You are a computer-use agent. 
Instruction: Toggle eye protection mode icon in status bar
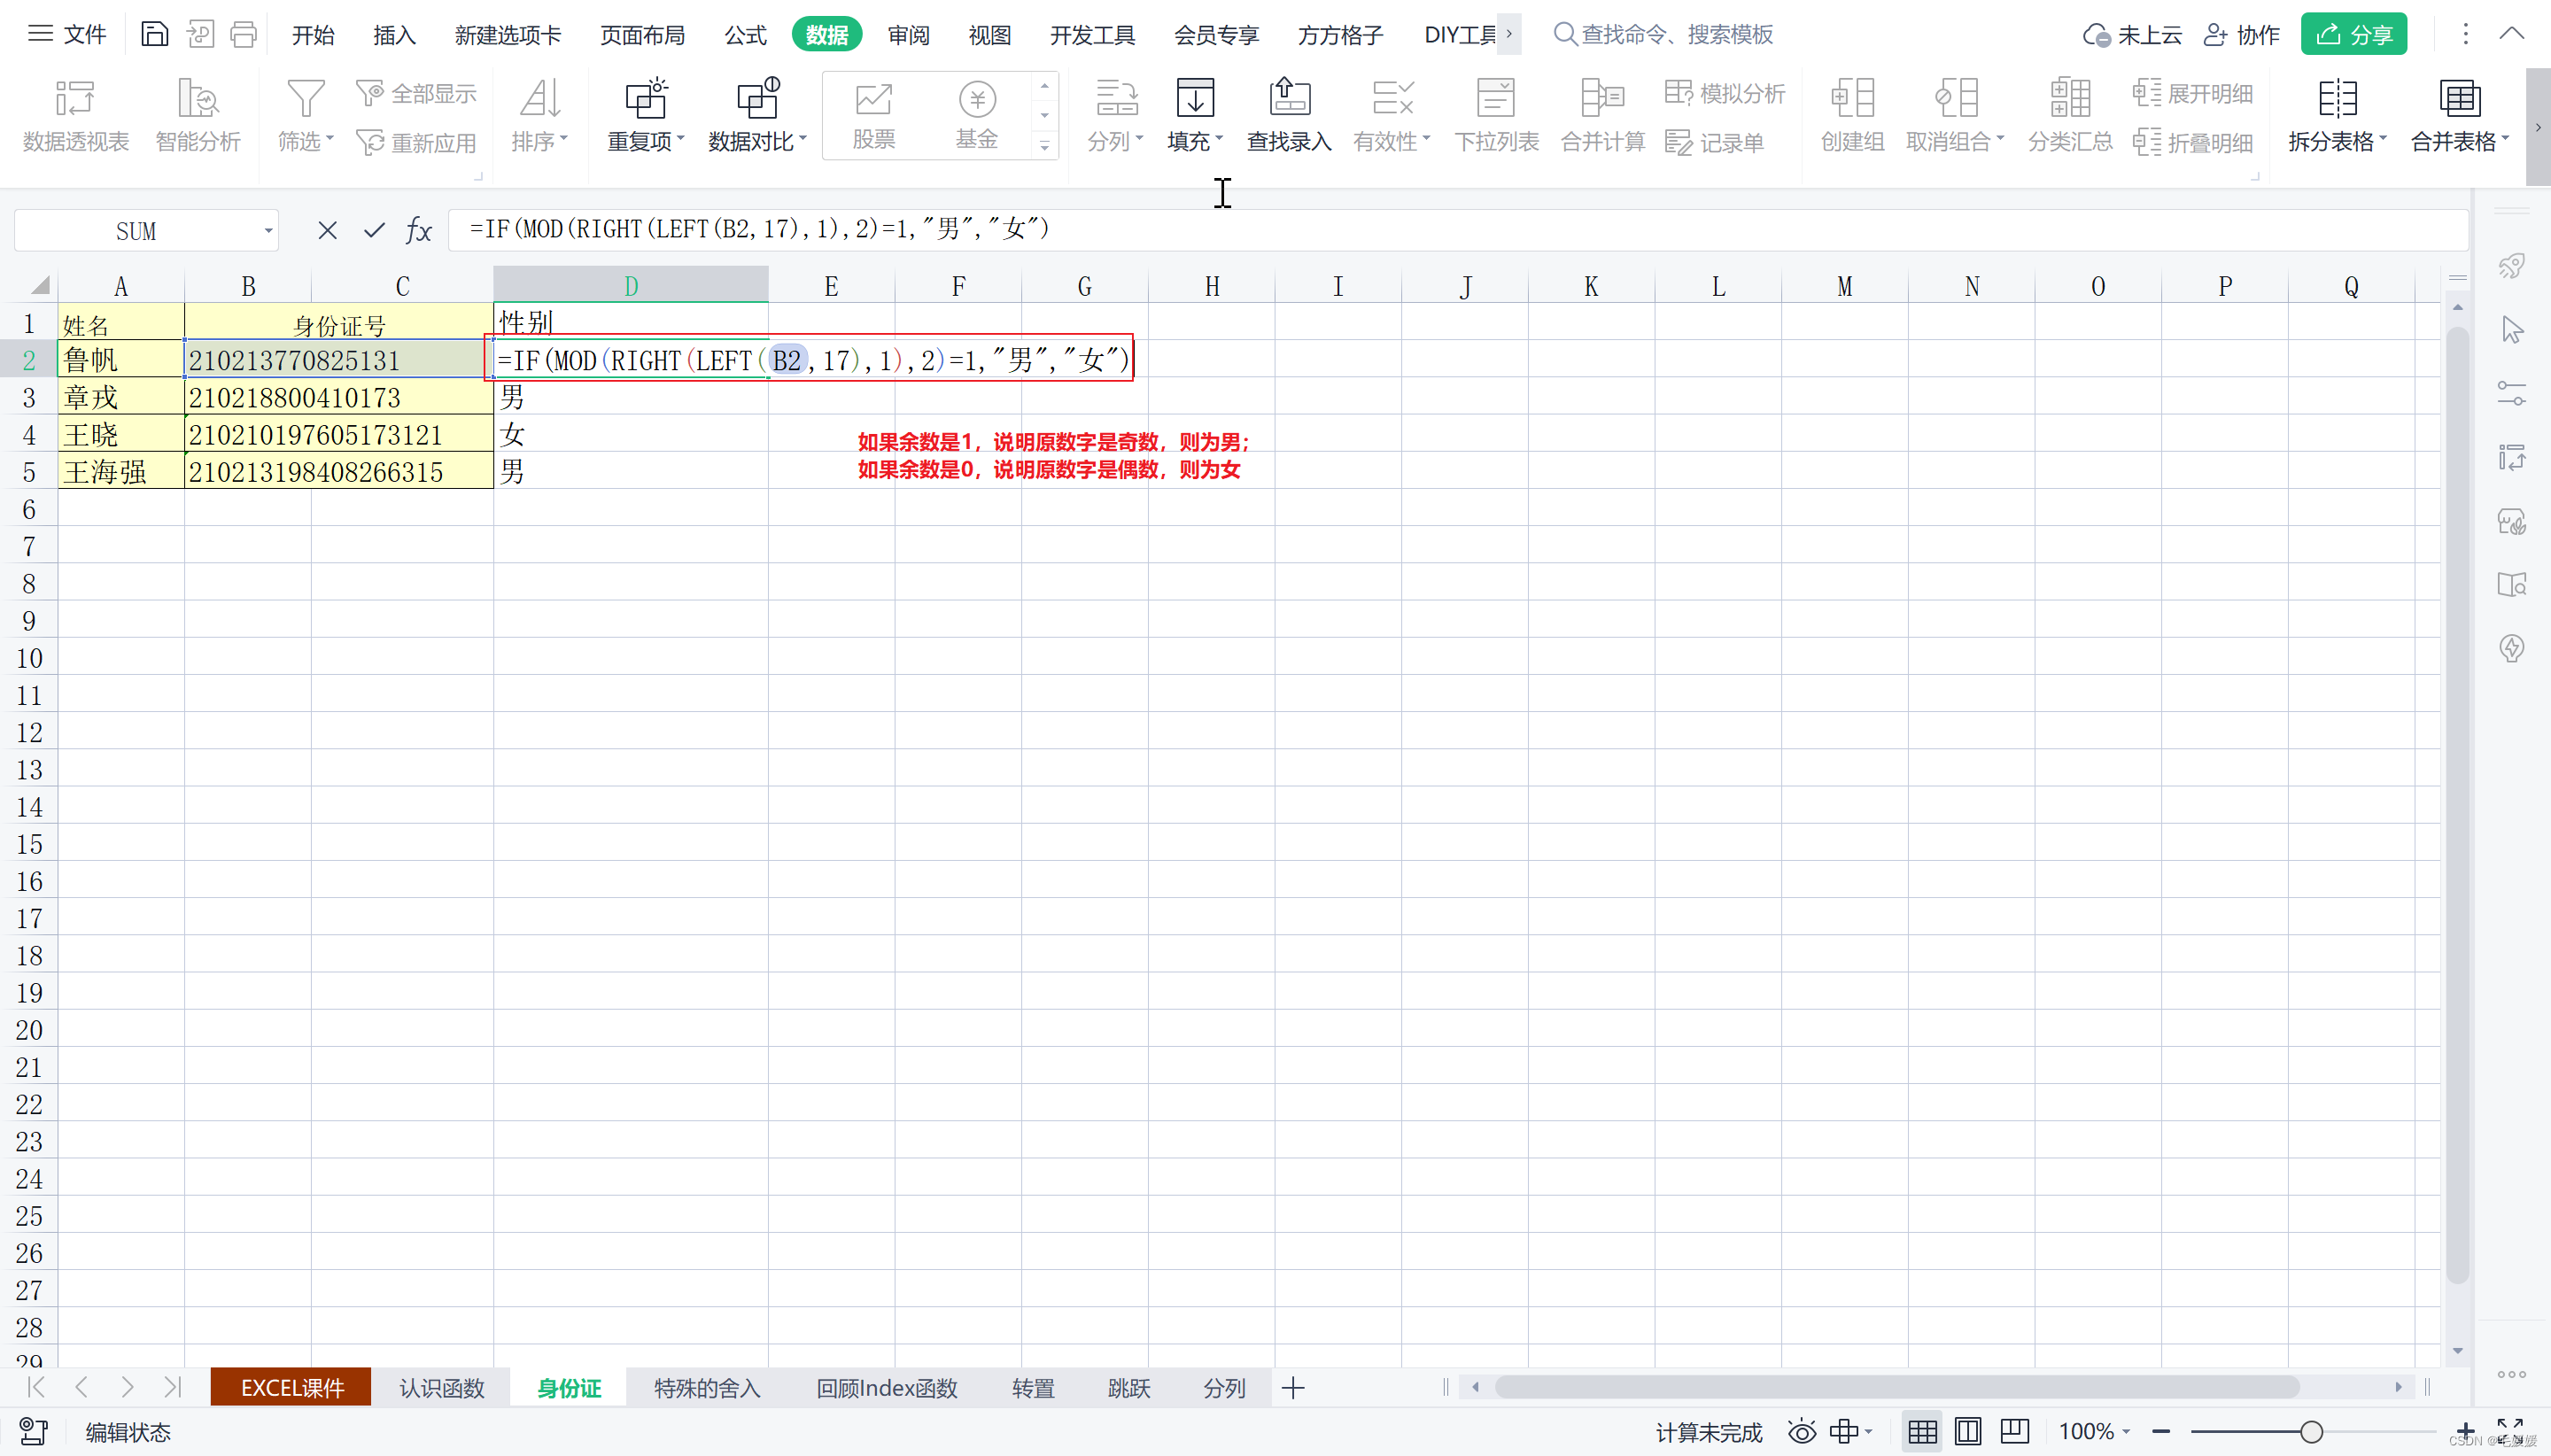pyautogui.click(x=1802, y=1432)
